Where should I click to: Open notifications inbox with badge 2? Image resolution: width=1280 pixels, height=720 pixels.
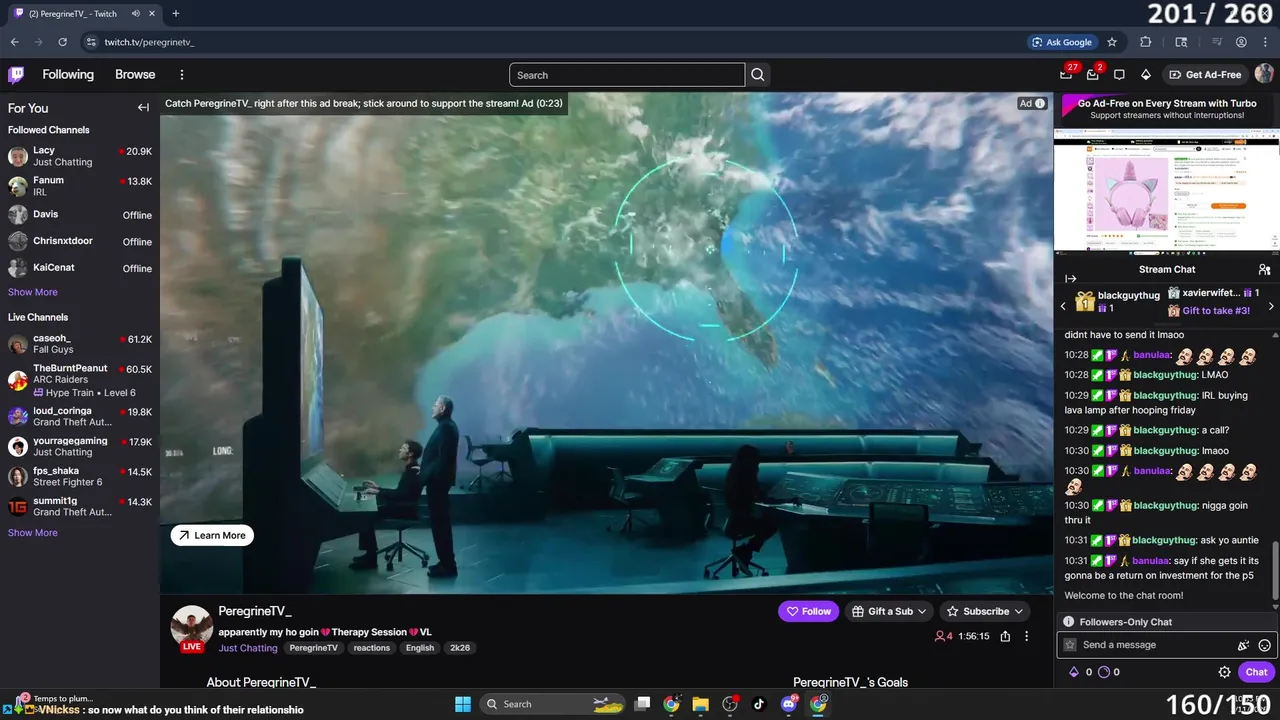[x=1093, y=74]
